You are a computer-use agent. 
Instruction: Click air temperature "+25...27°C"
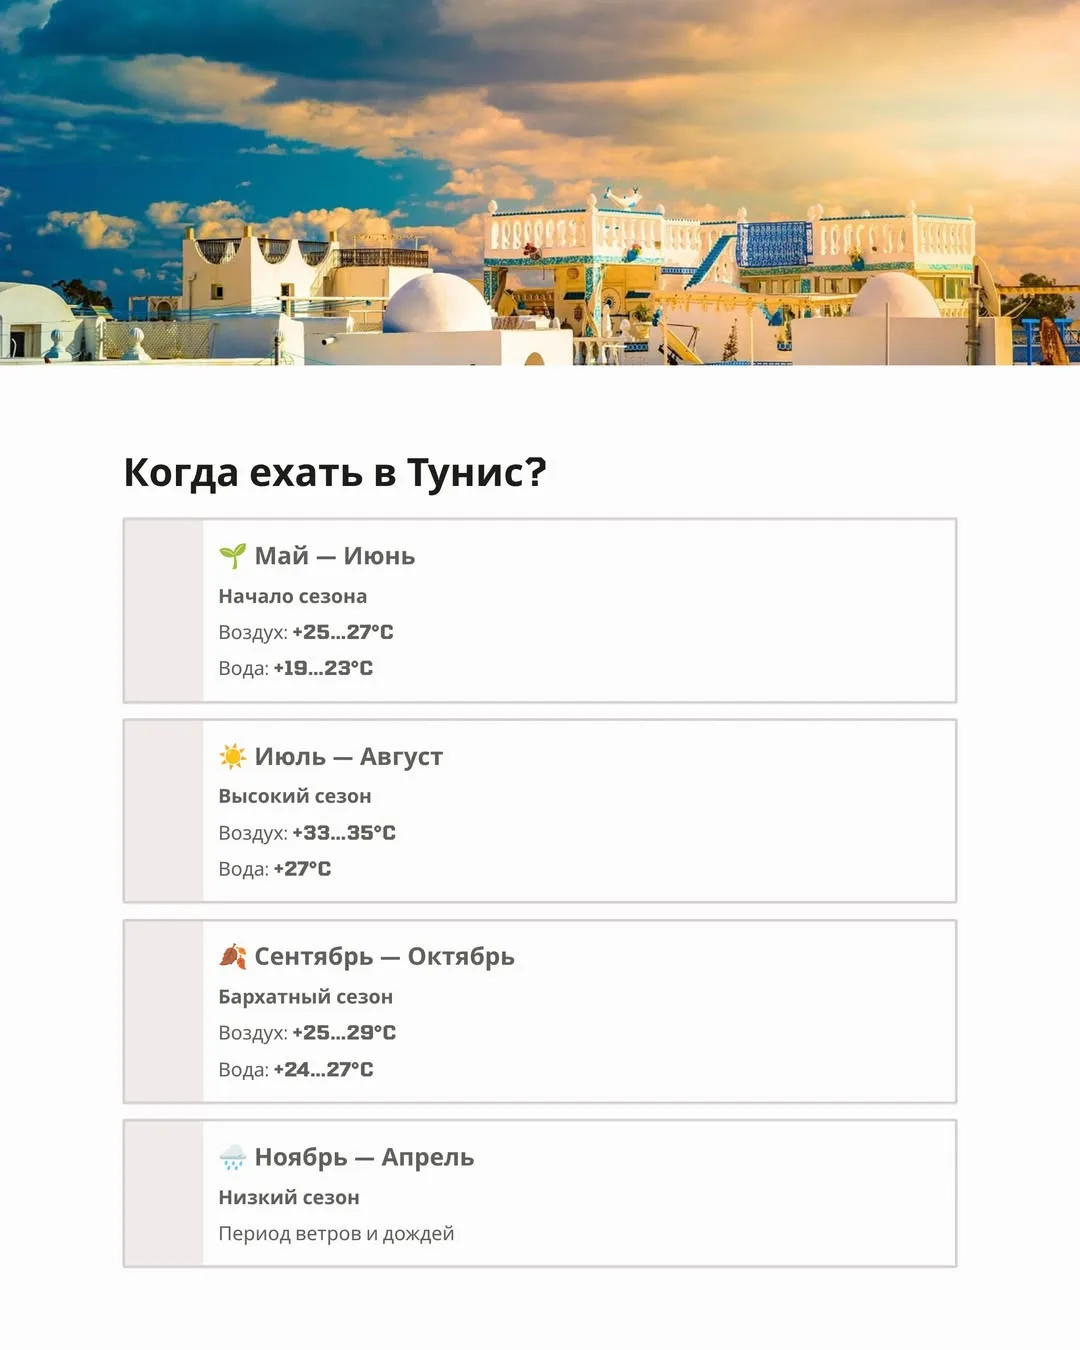coord(343,632)
